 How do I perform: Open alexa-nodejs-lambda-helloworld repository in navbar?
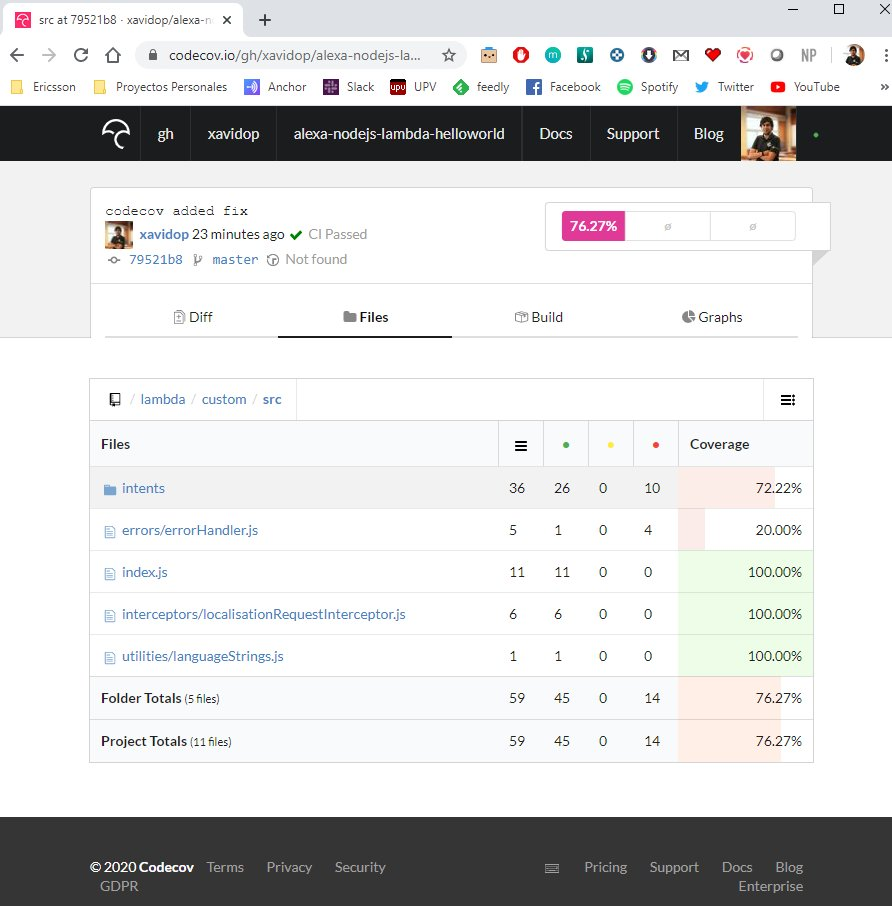[x=399, y=133]
